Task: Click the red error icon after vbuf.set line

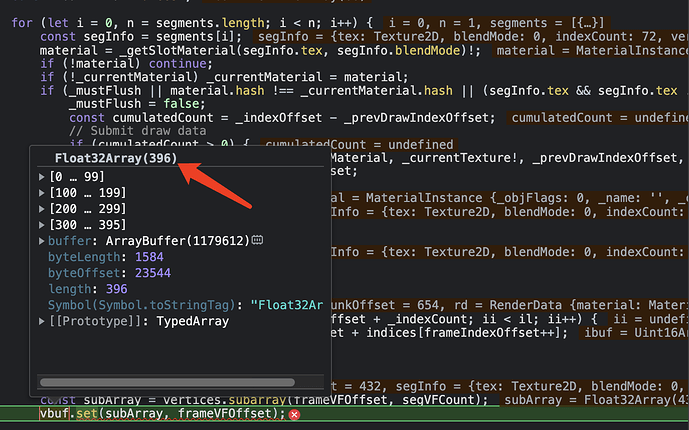Action: tap(295, 414)
